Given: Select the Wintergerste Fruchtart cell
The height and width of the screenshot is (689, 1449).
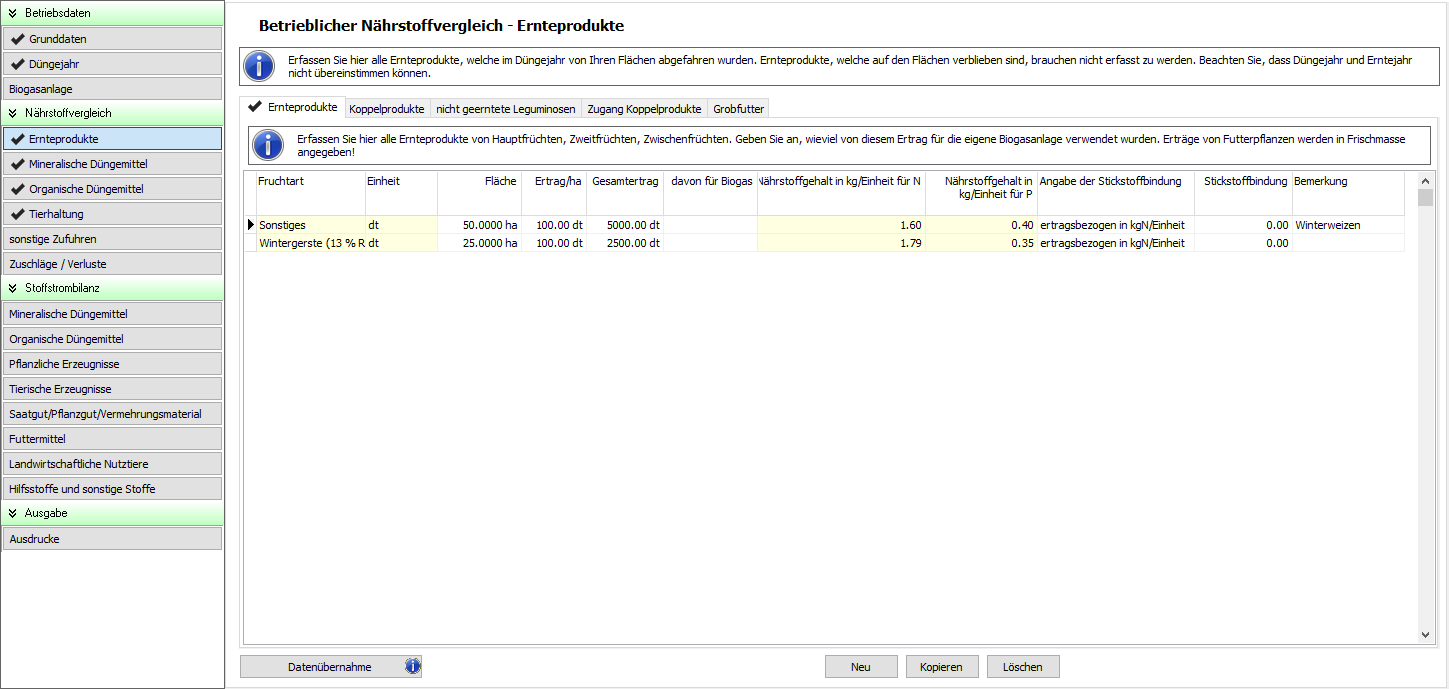Looking at the screenshot, I should (310, 243).
